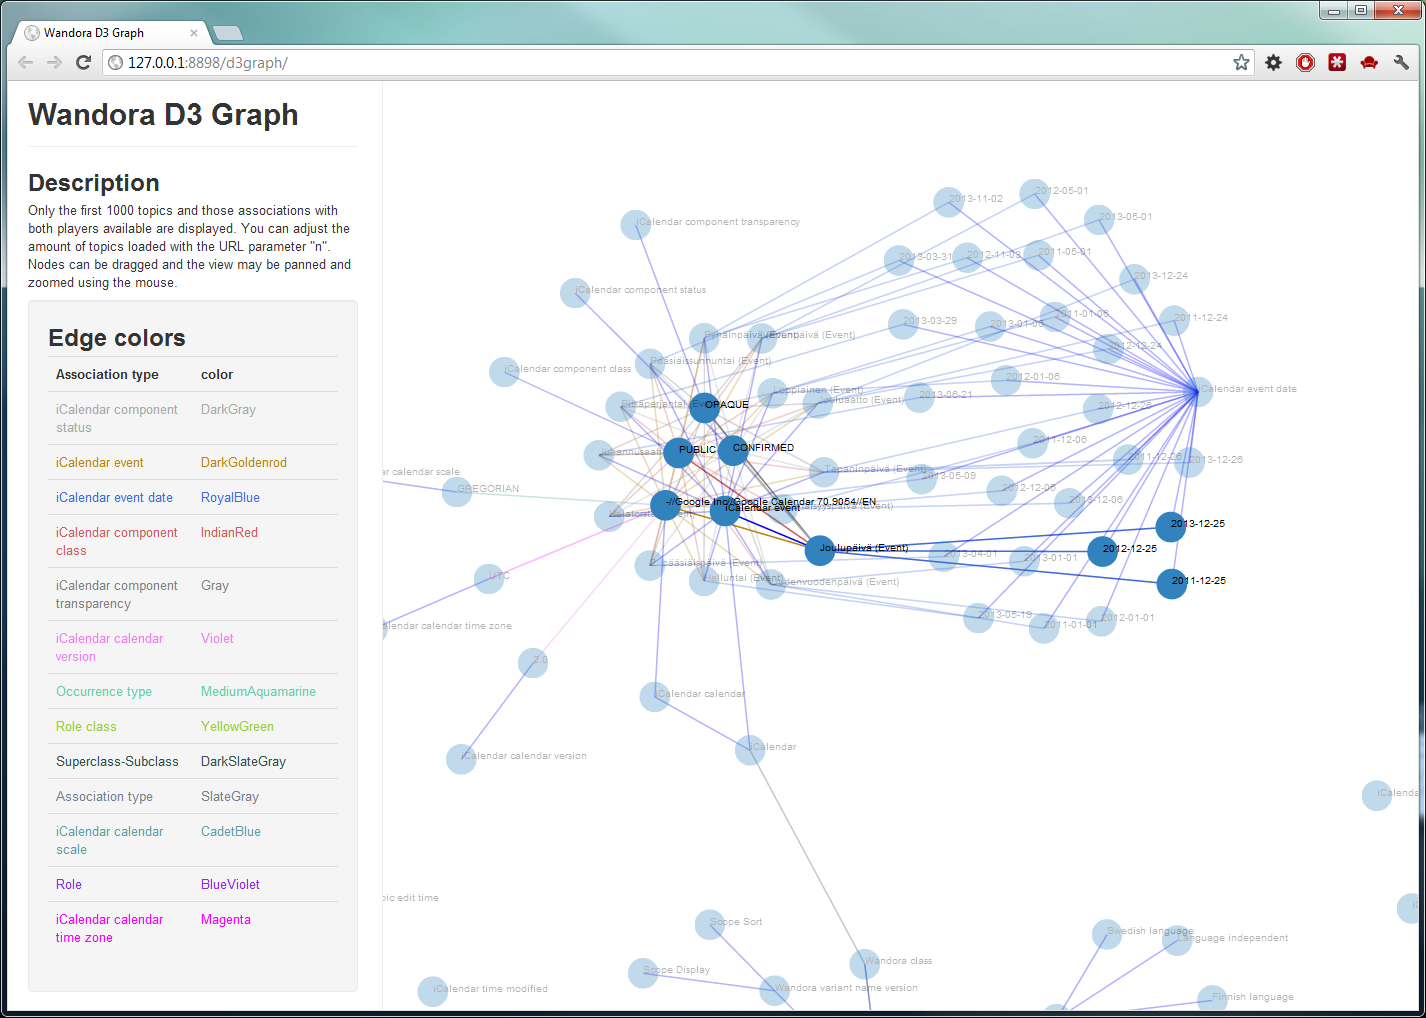Screen dimensions: 1426x1018
Task: Select the OPAQUE node in the graph
Action: [x=704, y=407]
